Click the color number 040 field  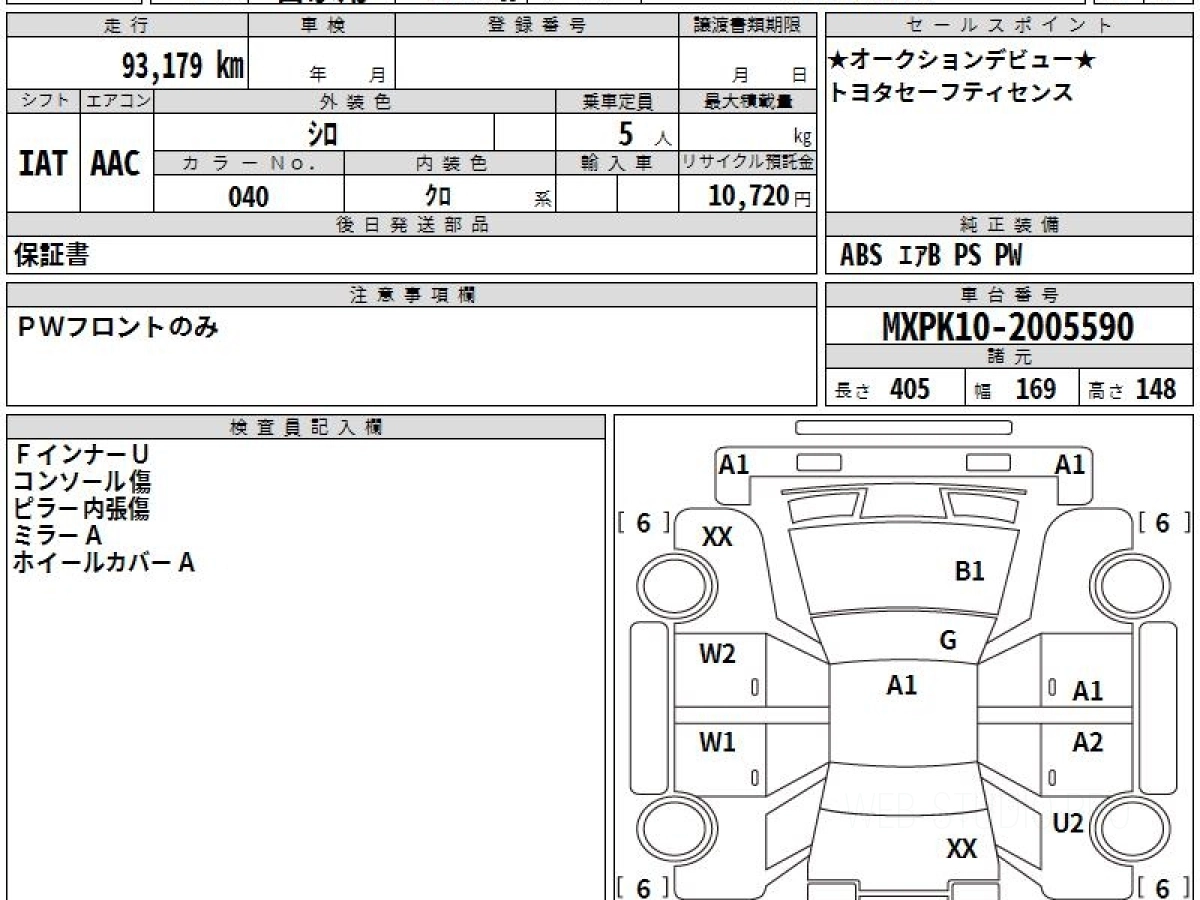[249, 197]
